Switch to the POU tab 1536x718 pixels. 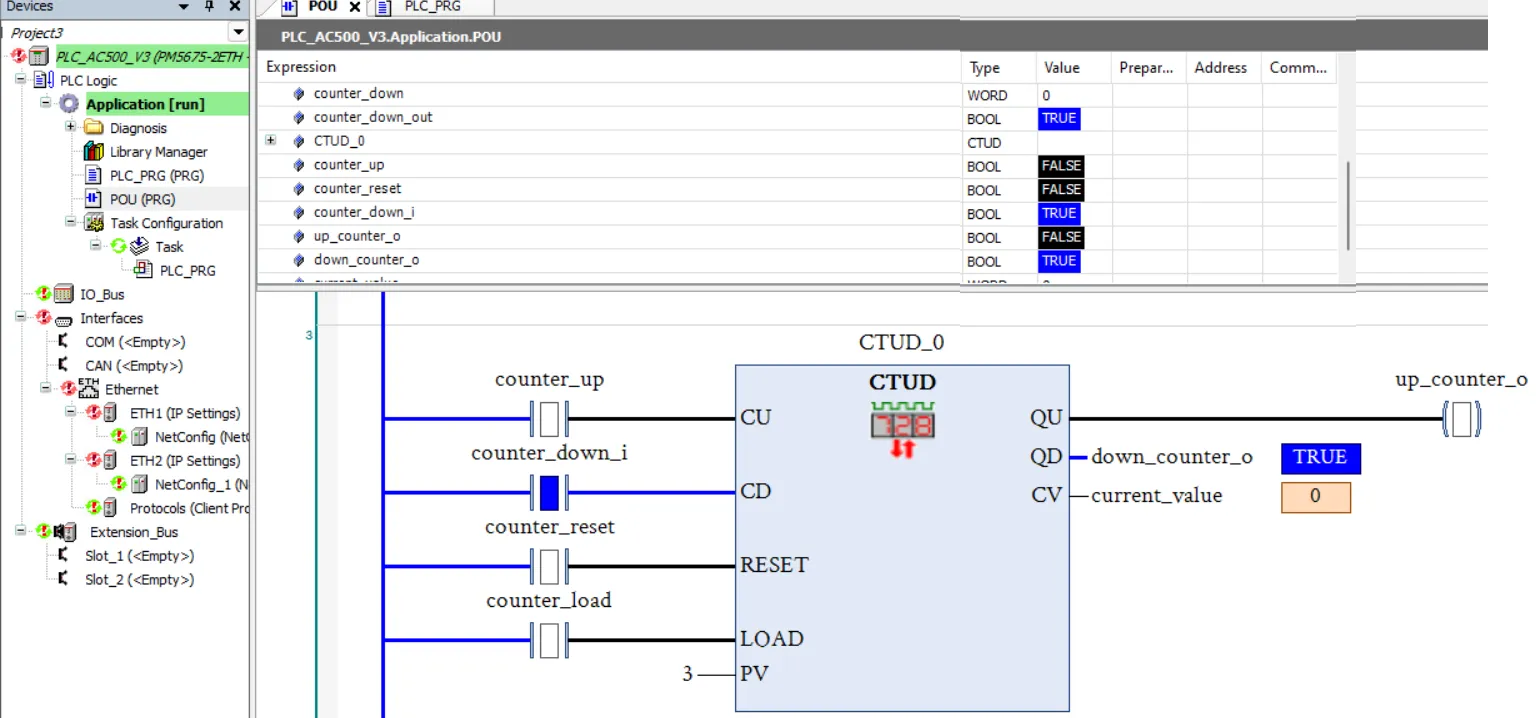coord(323,7)
